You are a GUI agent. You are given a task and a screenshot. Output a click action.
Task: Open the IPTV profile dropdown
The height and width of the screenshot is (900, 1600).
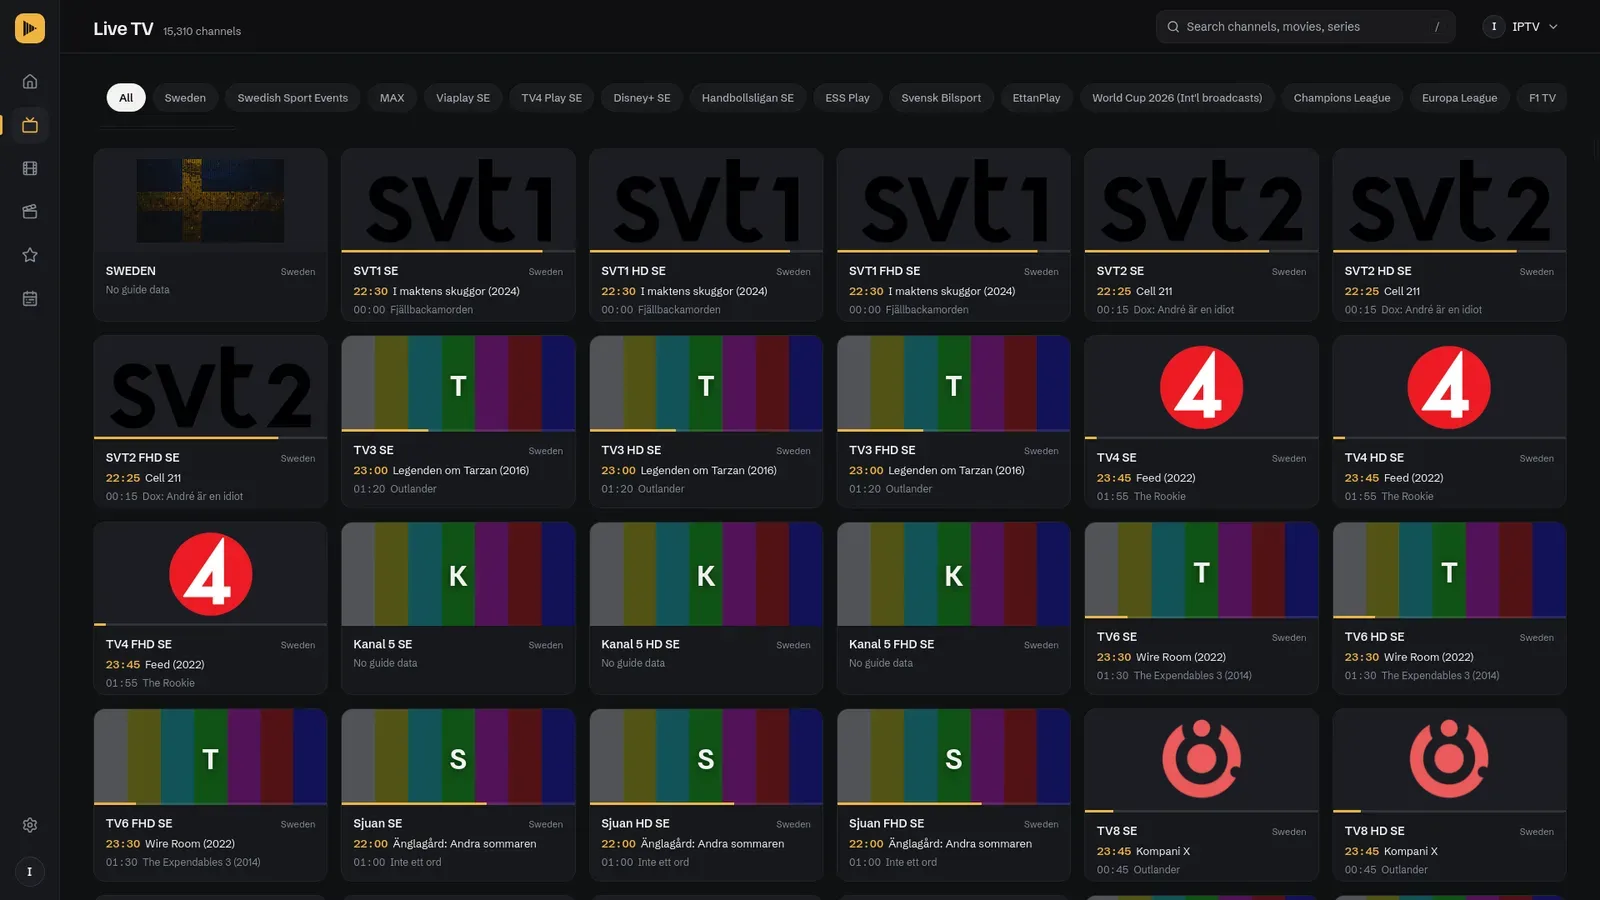coord(1522,27)
